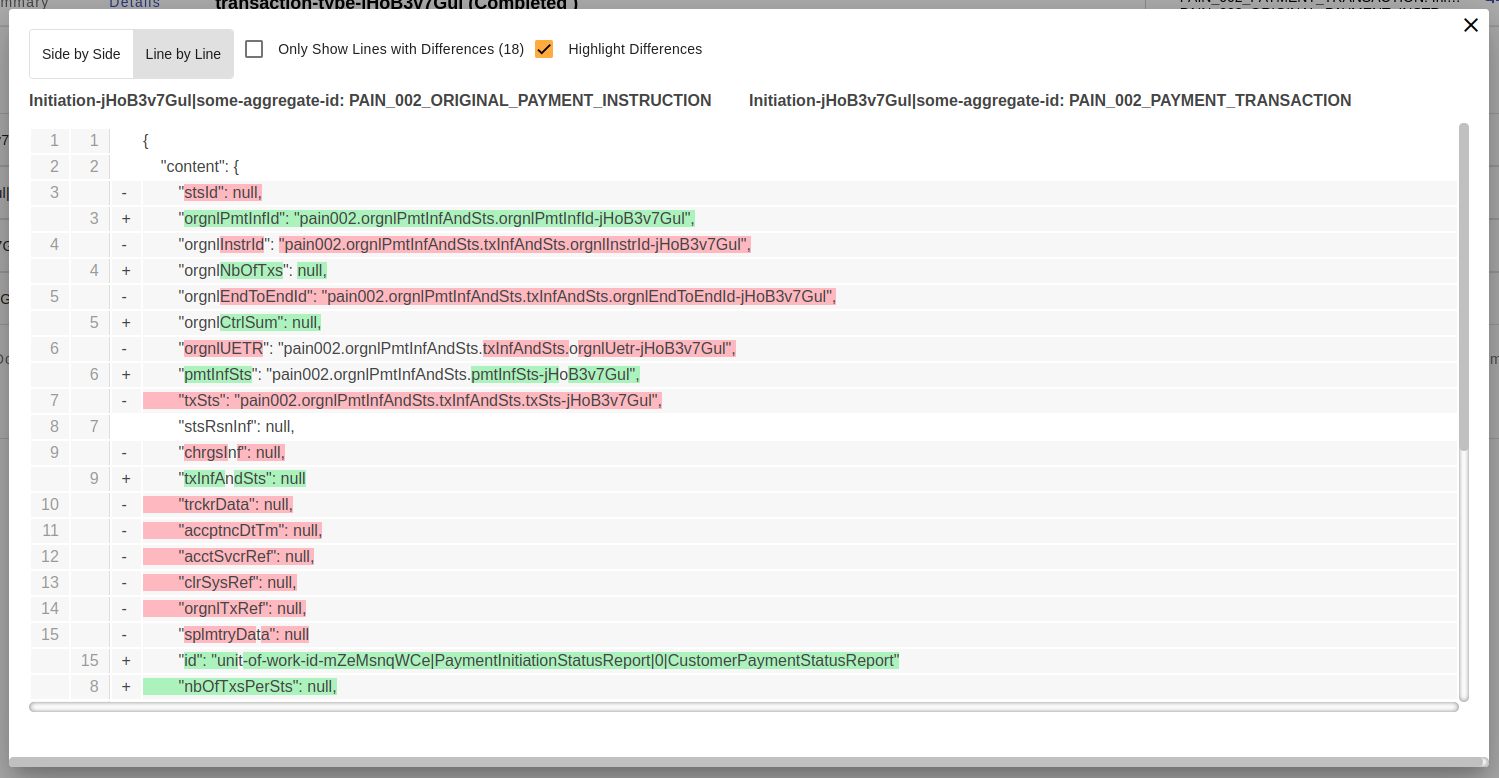Click the minus marker on the txSts line
Screen dimensions: 1499x778
(x=124, y=400)
